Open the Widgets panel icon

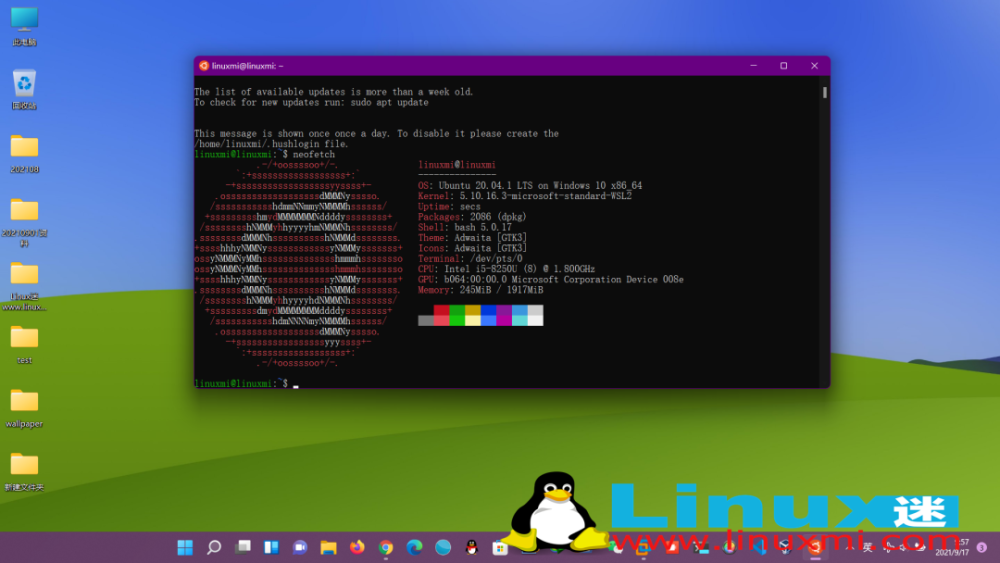(270, 547)
